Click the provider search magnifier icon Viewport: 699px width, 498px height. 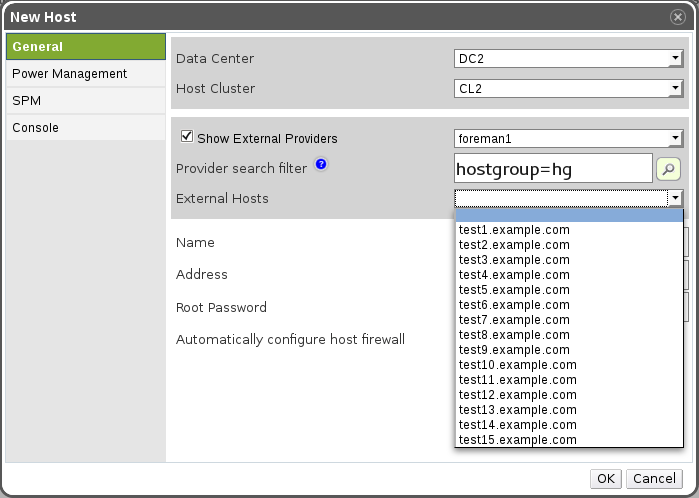coord(668,169)
